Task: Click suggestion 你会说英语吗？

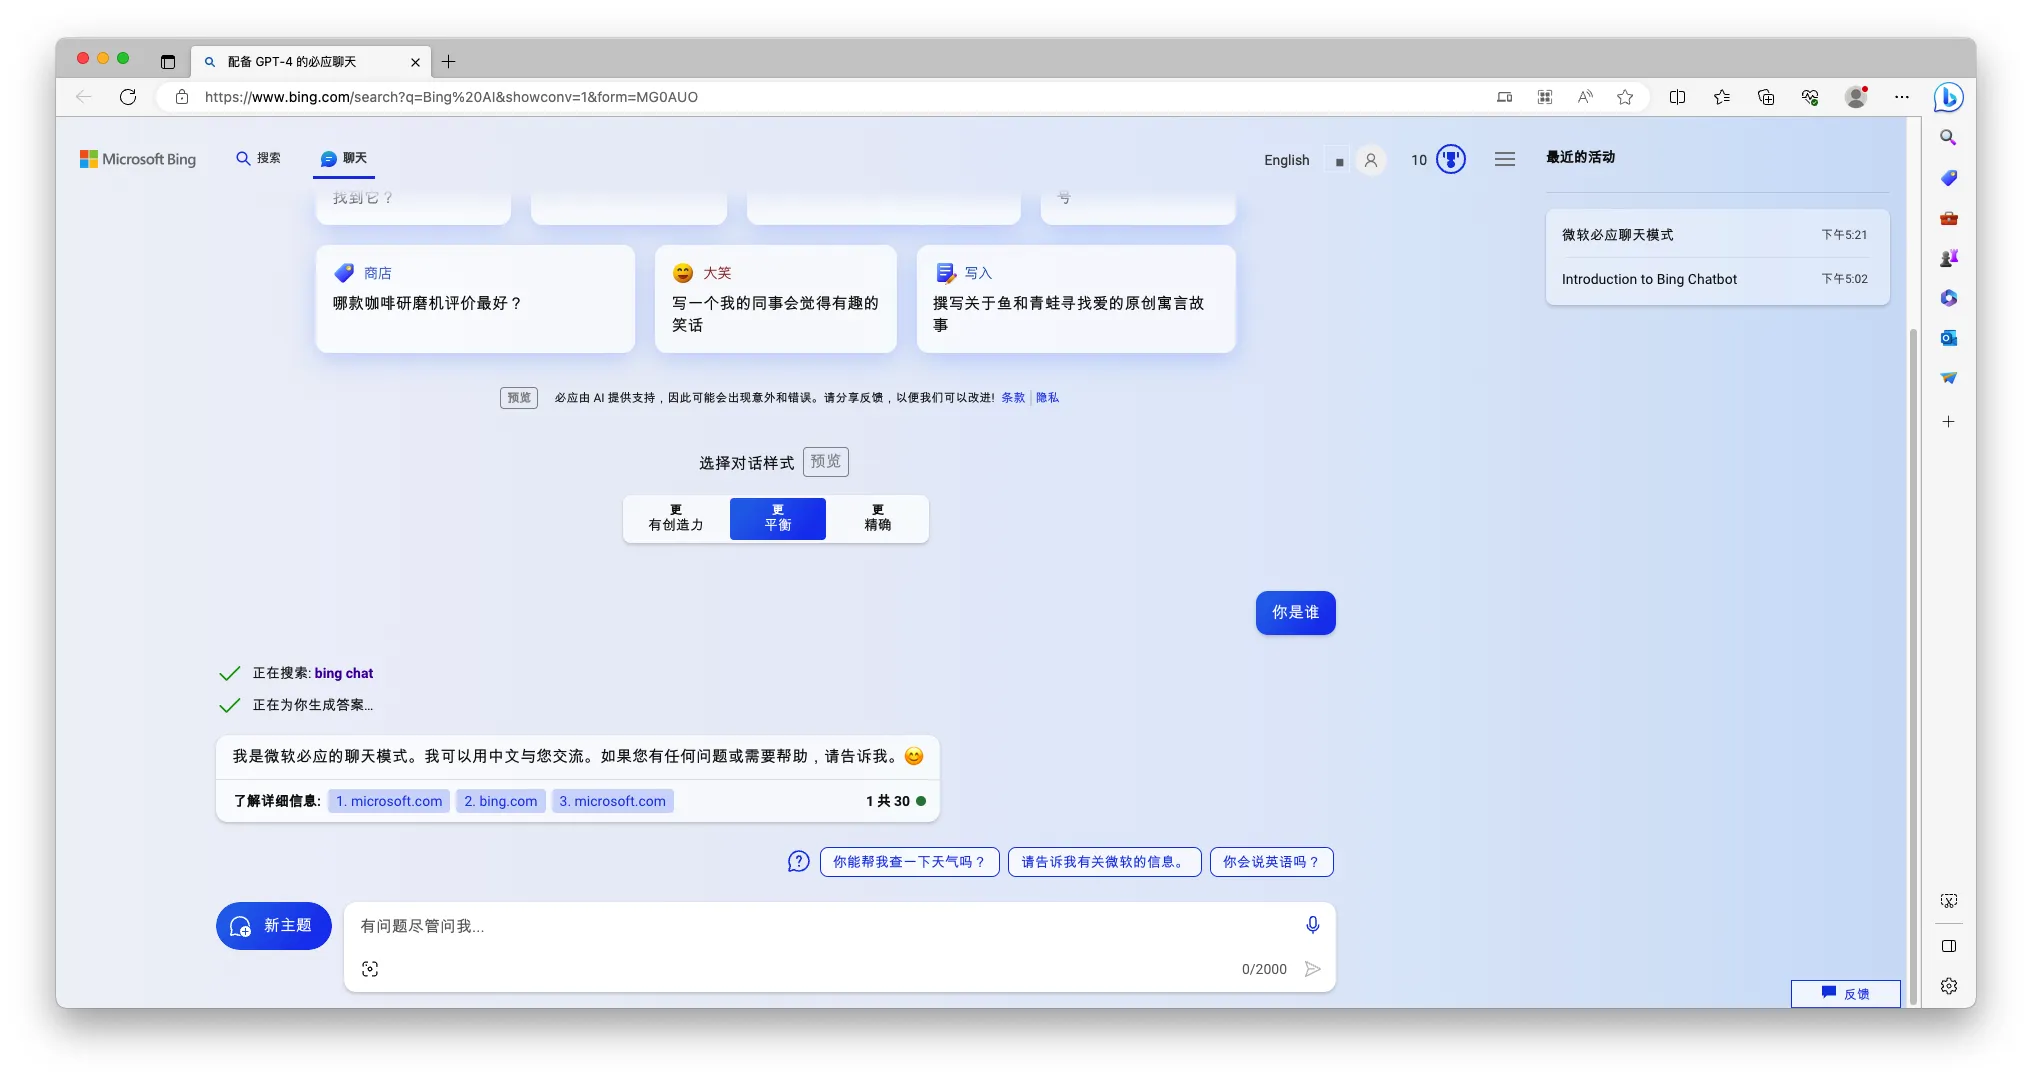Action: (1272, 862)
